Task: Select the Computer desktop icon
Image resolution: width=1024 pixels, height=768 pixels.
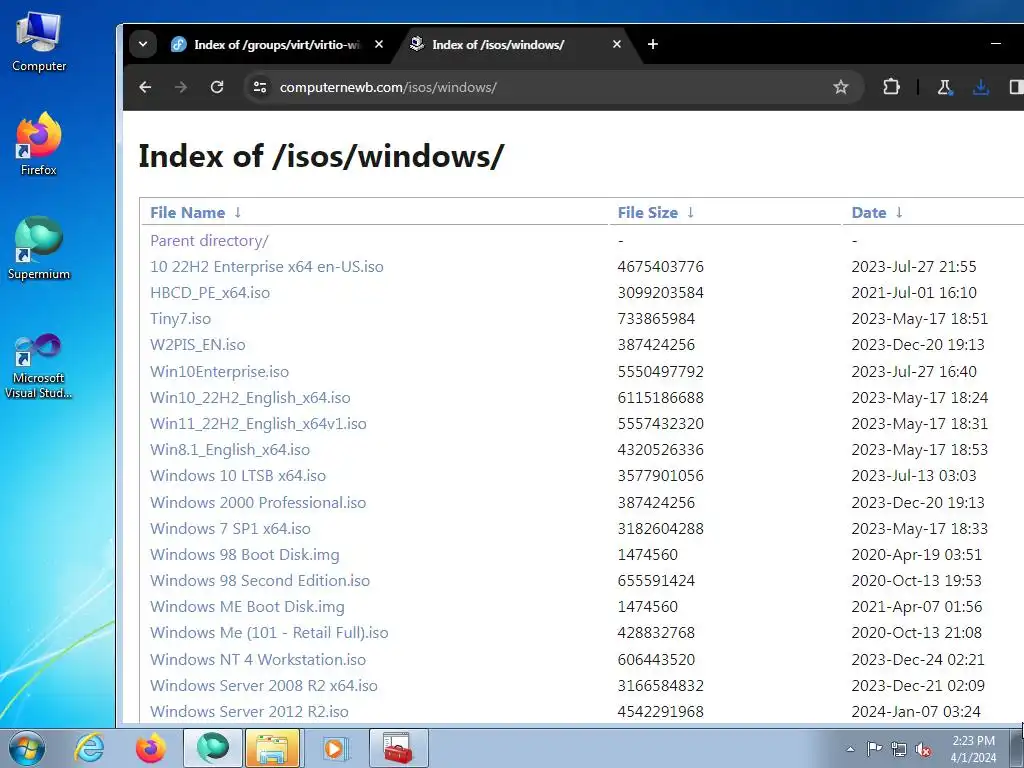Action: pyautogui.click(x=39, y=42)
